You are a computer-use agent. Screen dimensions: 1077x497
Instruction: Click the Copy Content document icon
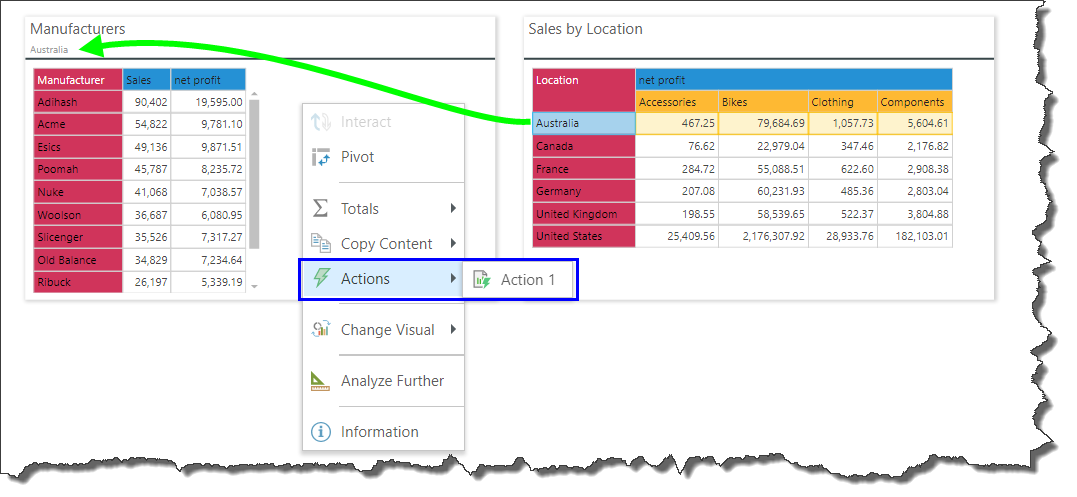point(321,243)
